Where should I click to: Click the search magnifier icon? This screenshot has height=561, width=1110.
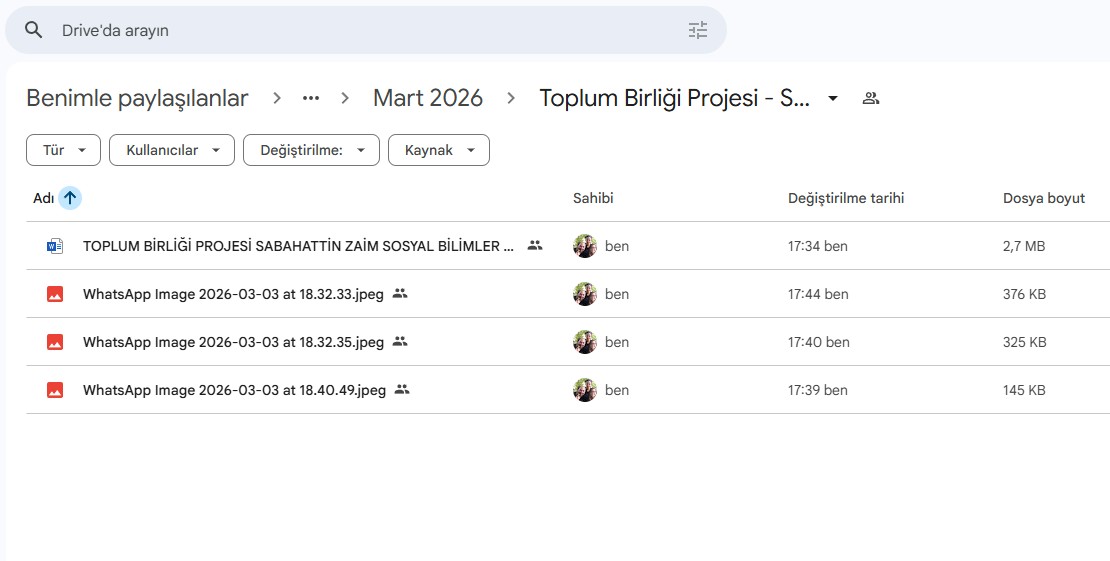pyautogui.click(x=34, y=30)
